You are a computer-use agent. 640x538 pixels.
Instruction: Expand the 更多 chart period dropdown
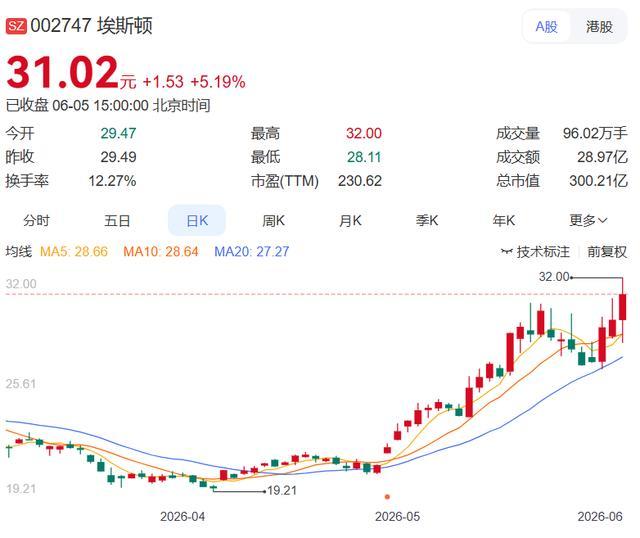pyautogui.click(x=588, y=220)
